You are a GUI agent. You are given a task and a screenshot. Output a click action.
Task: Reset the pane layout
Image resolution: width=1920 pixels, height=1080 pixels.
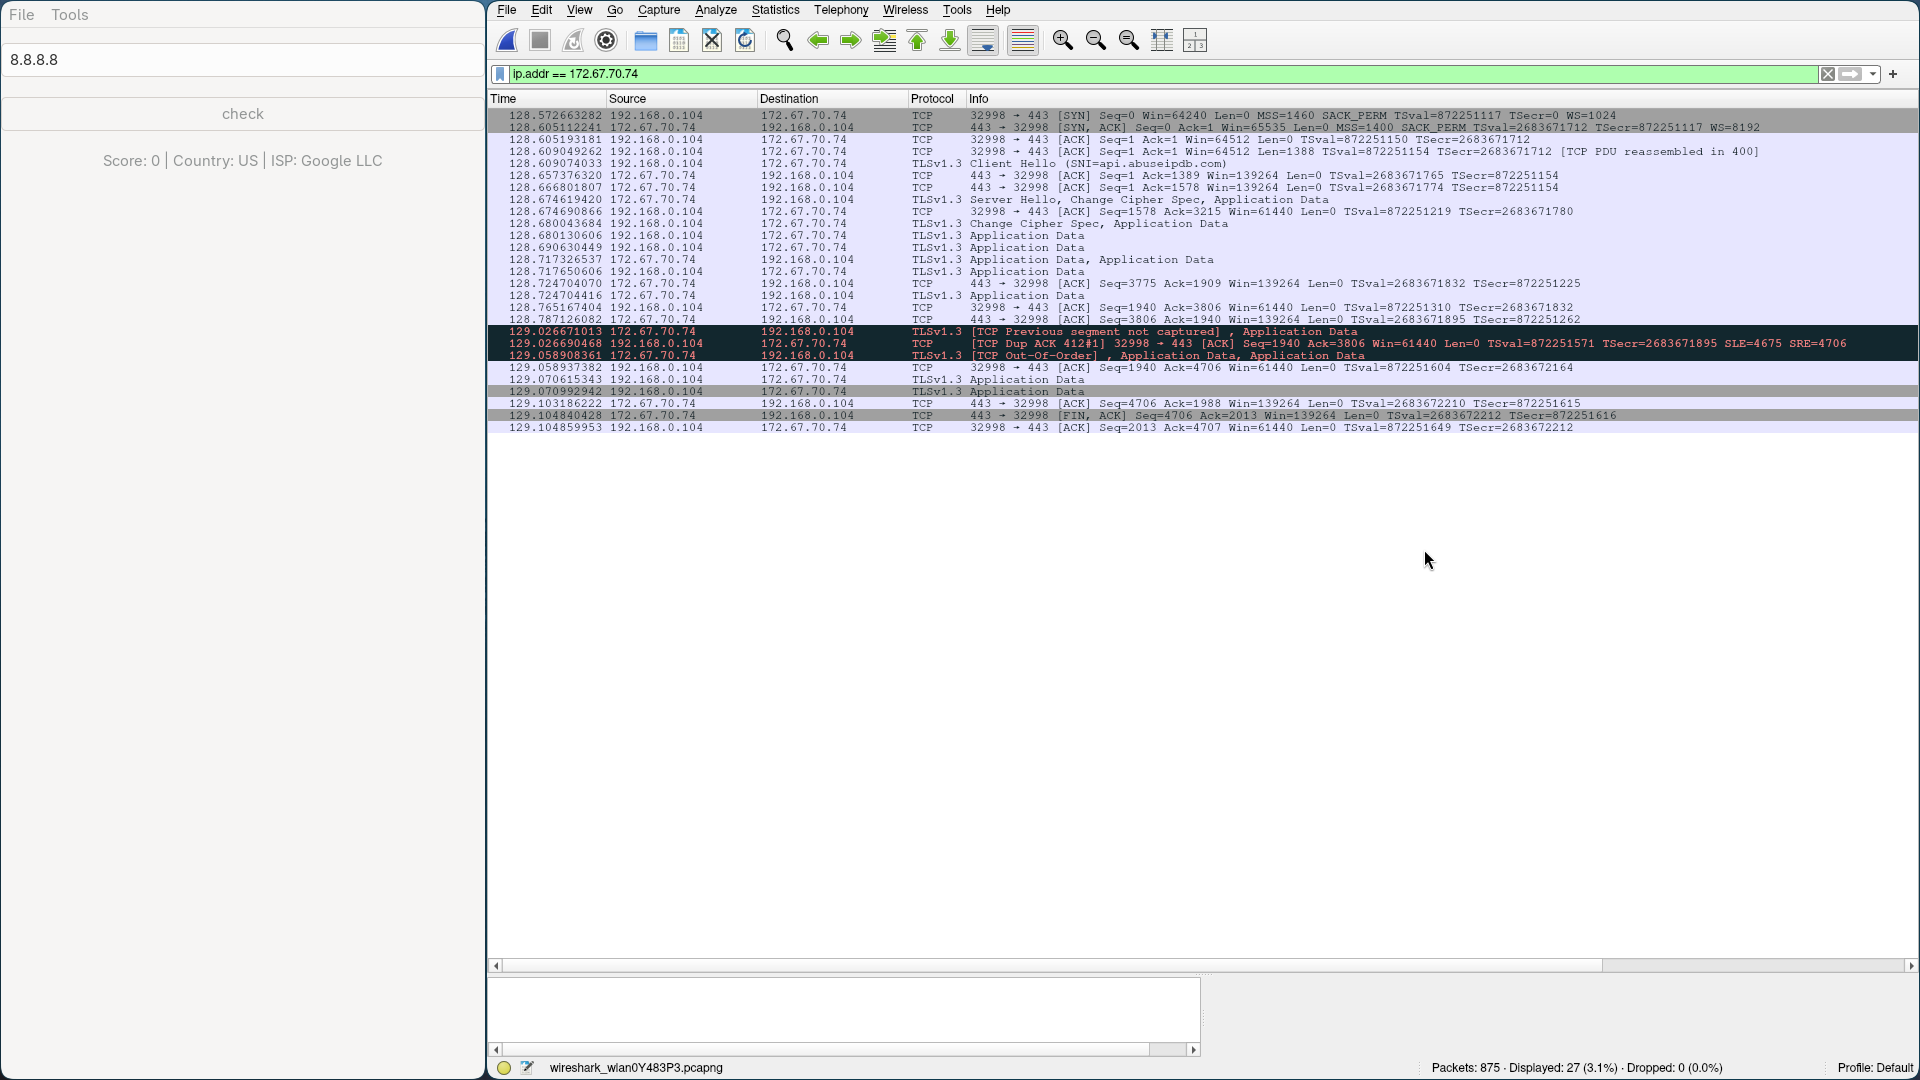1195,41
